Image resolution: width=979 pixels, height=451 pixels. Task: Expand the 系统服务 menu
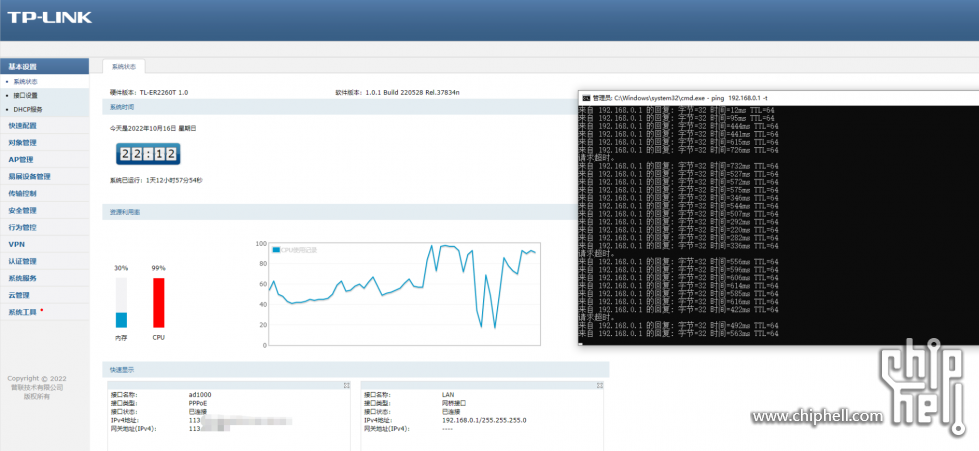(44, 278)
